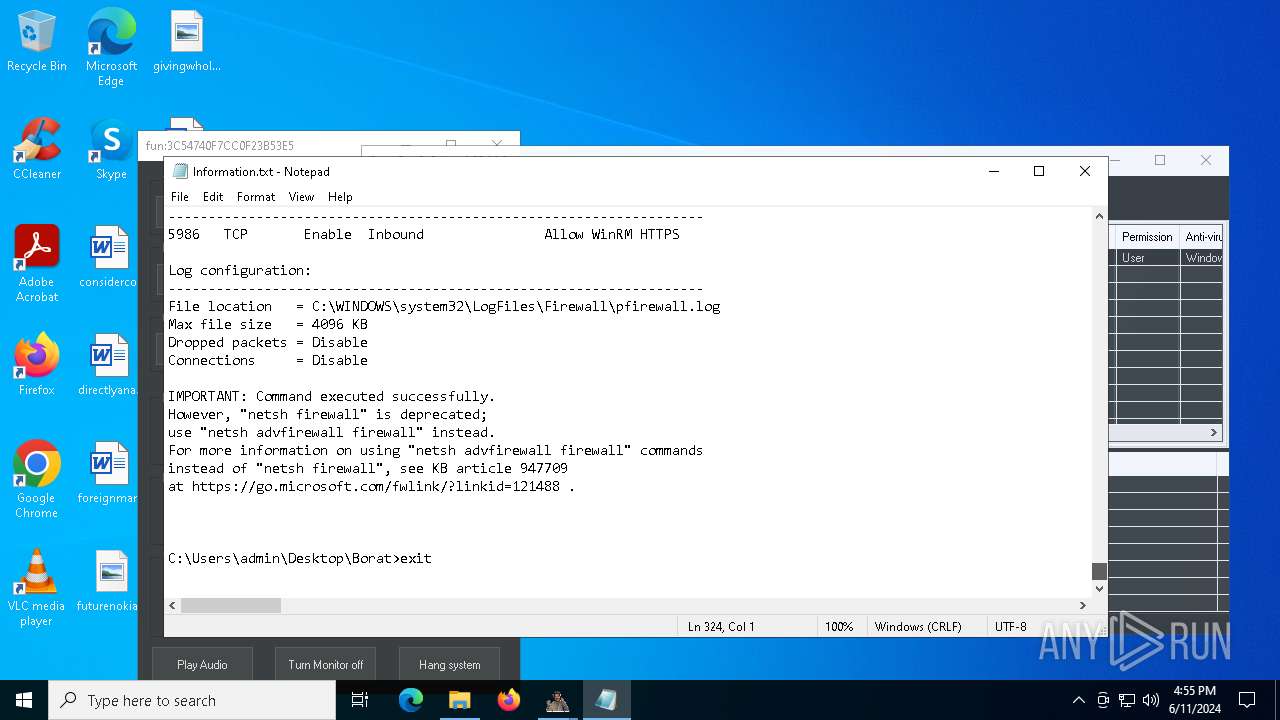
Task: Click the Anti-virus column header in background window
Action: (1202, 237)
